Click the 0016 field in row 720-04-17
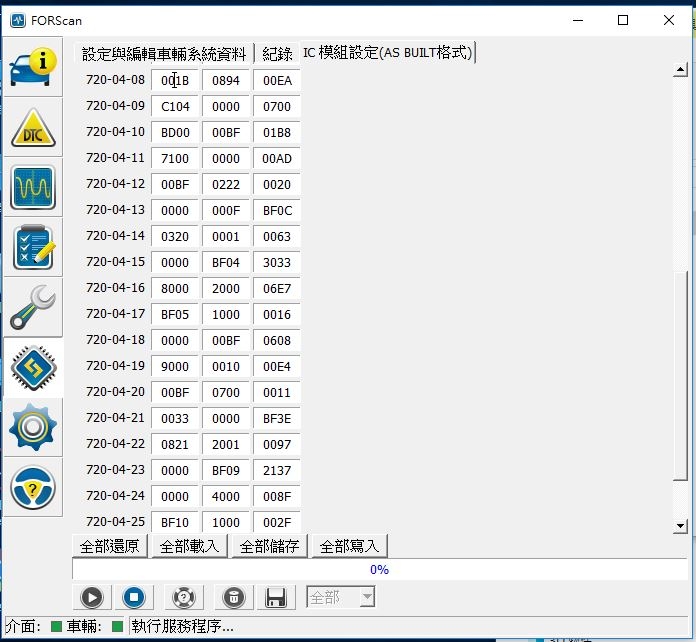Viewport: 696px width, 642px height. pyautogui.click(x=277, y=314)
